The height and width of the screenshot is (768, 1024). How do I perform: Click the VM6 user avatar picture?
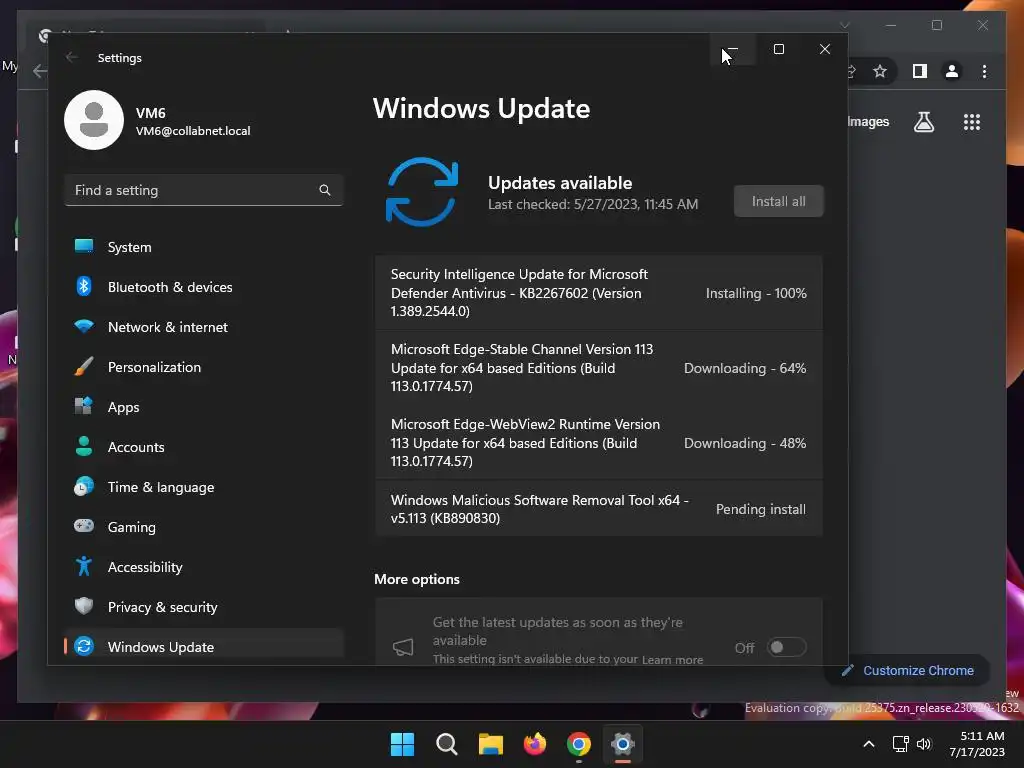(94, 120)
